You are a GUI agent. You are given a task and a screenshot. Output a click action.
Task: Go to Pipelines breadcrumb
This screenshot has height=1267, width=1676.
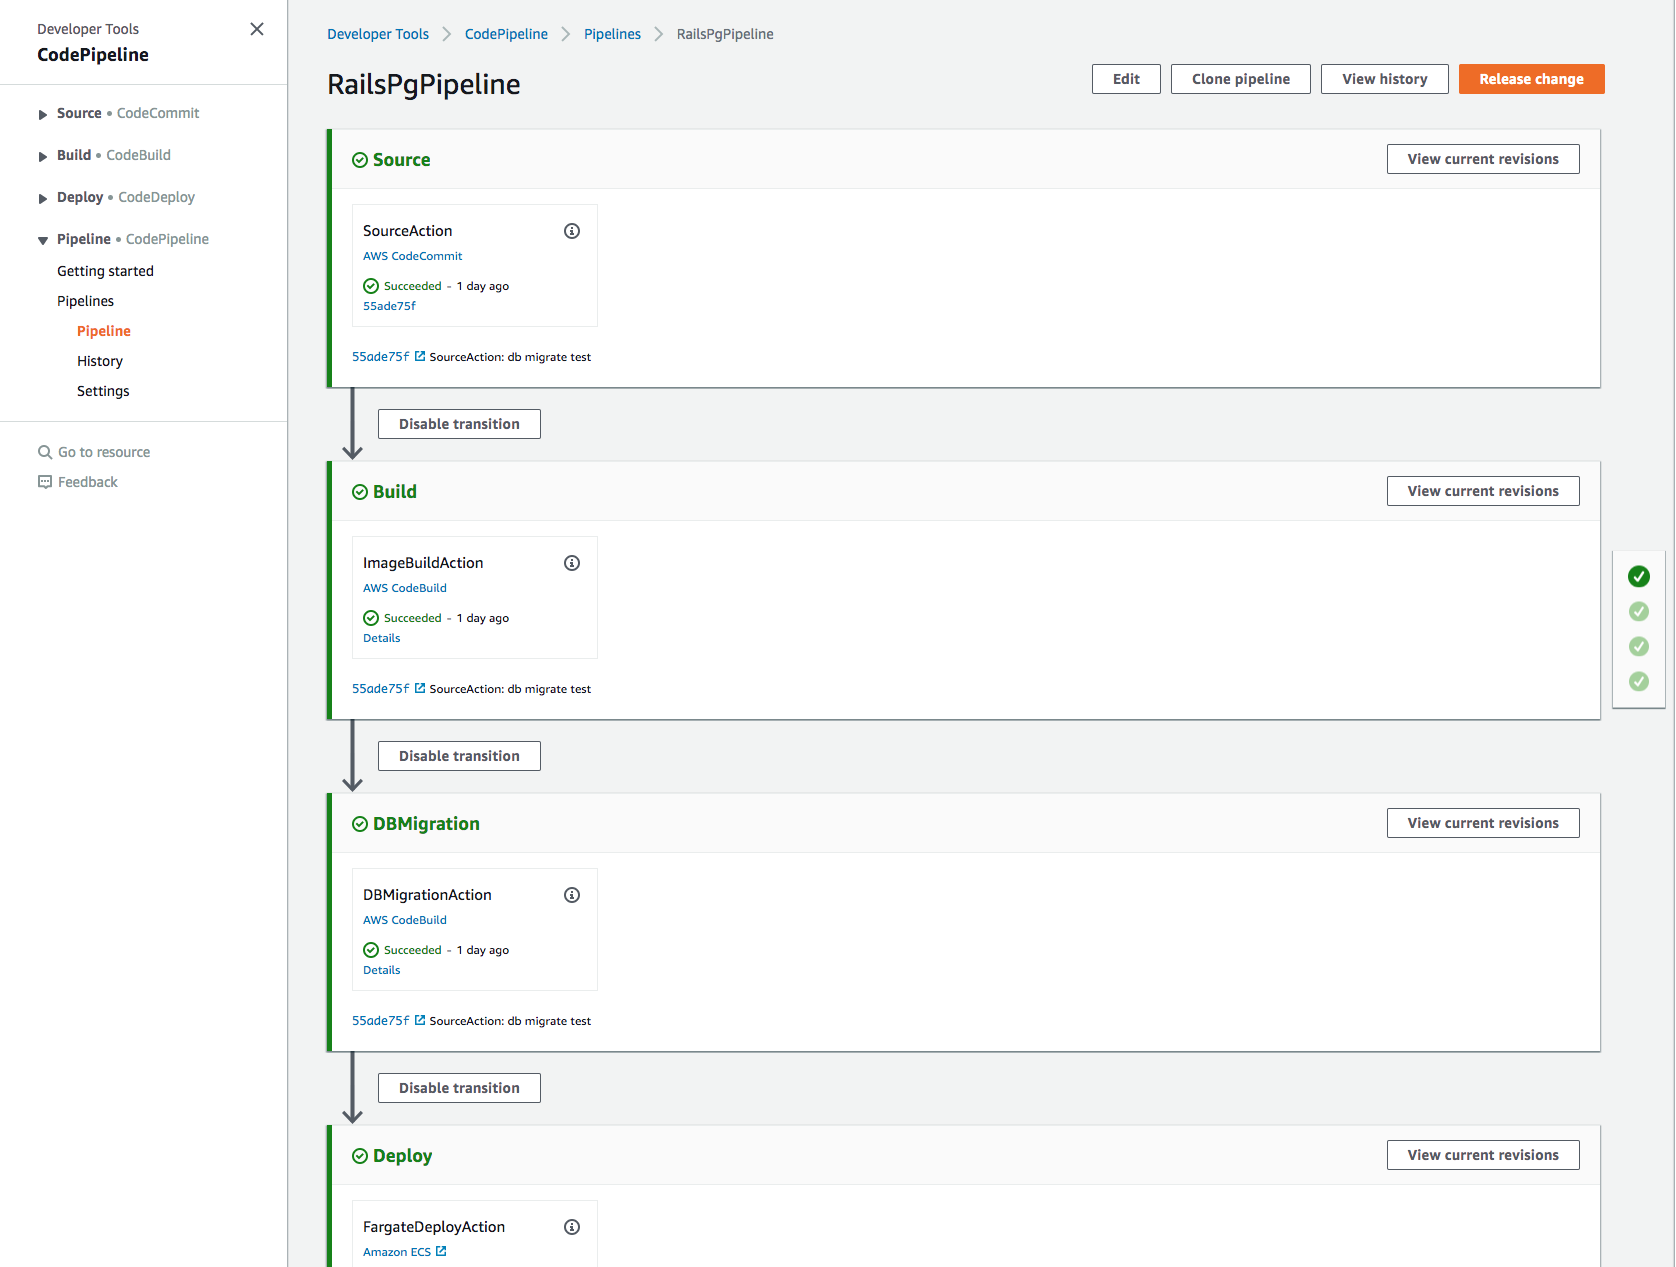(x=612, y=34)
